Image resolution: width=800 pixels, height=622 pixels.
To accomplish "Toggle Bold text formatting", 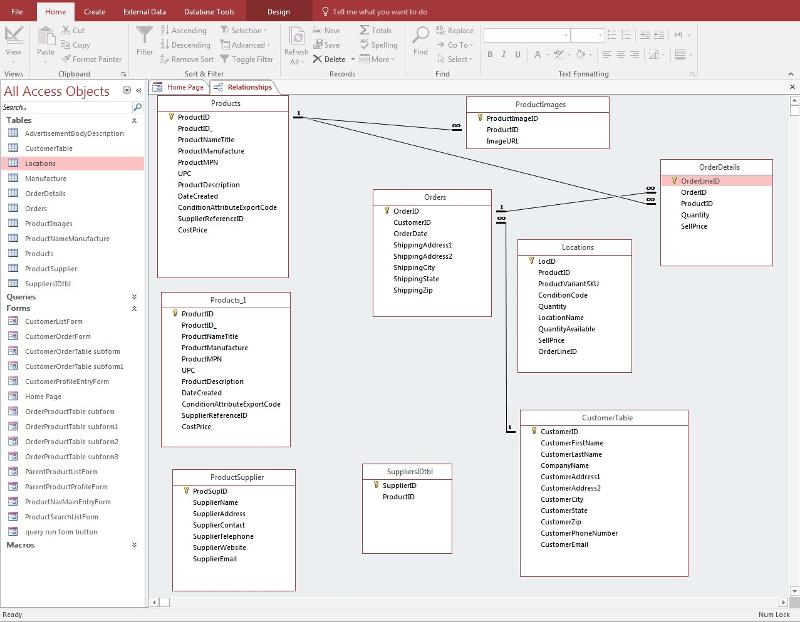I will (490, 54).
